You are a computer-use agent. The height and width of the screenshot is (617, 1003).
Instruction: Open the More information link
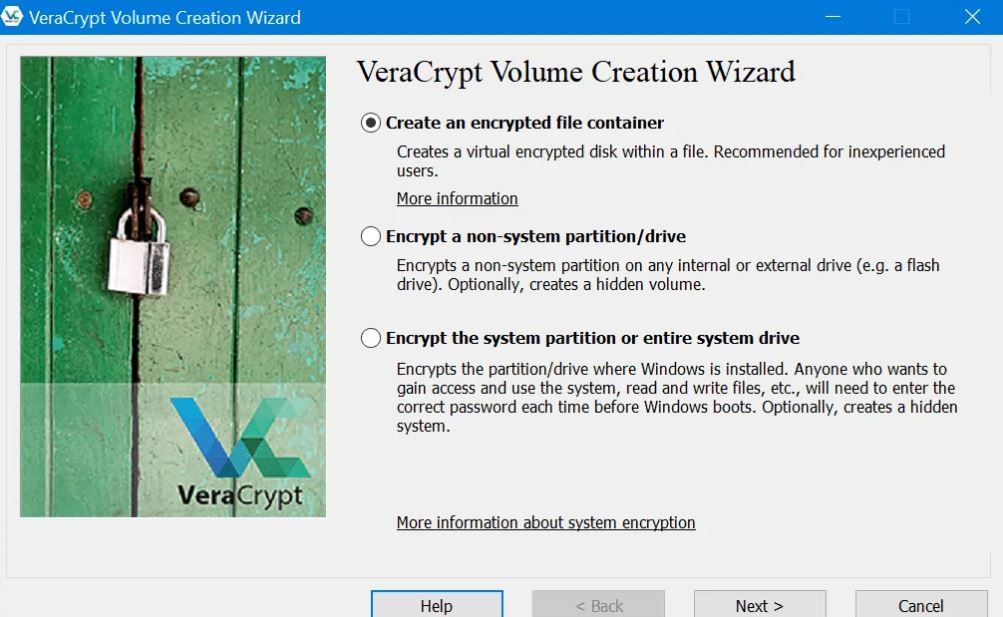tap(457, 199)
